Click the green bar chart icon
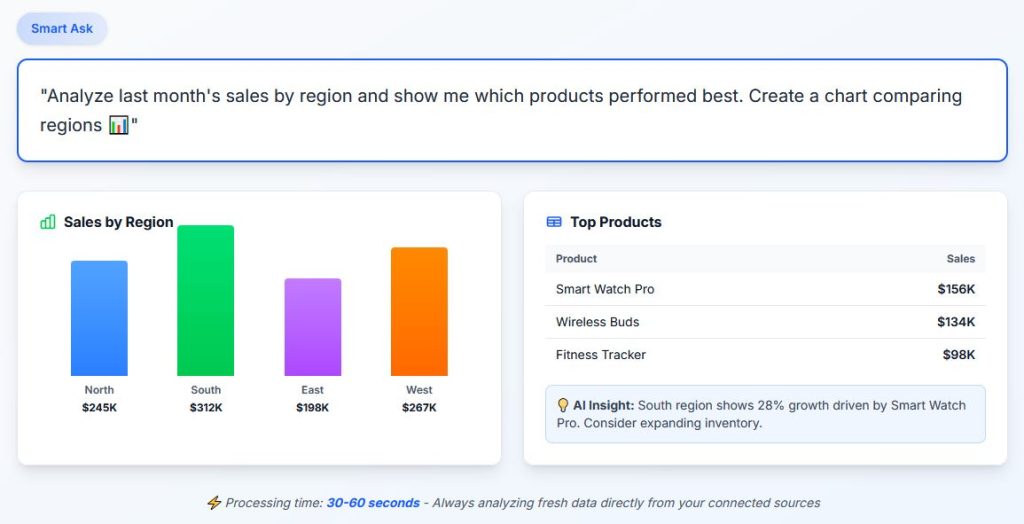Viewport: 1024px width, 524px height. [48, 222]
